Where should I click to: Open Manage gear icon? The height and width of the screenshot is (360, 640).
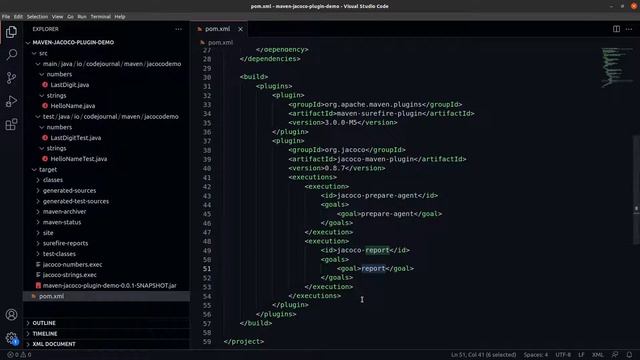coord(11,338)
